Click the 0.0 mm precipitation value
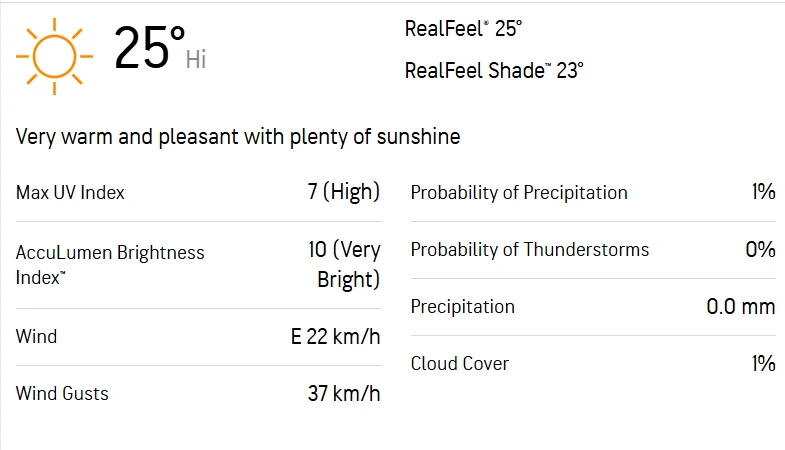 coord(740,307)
